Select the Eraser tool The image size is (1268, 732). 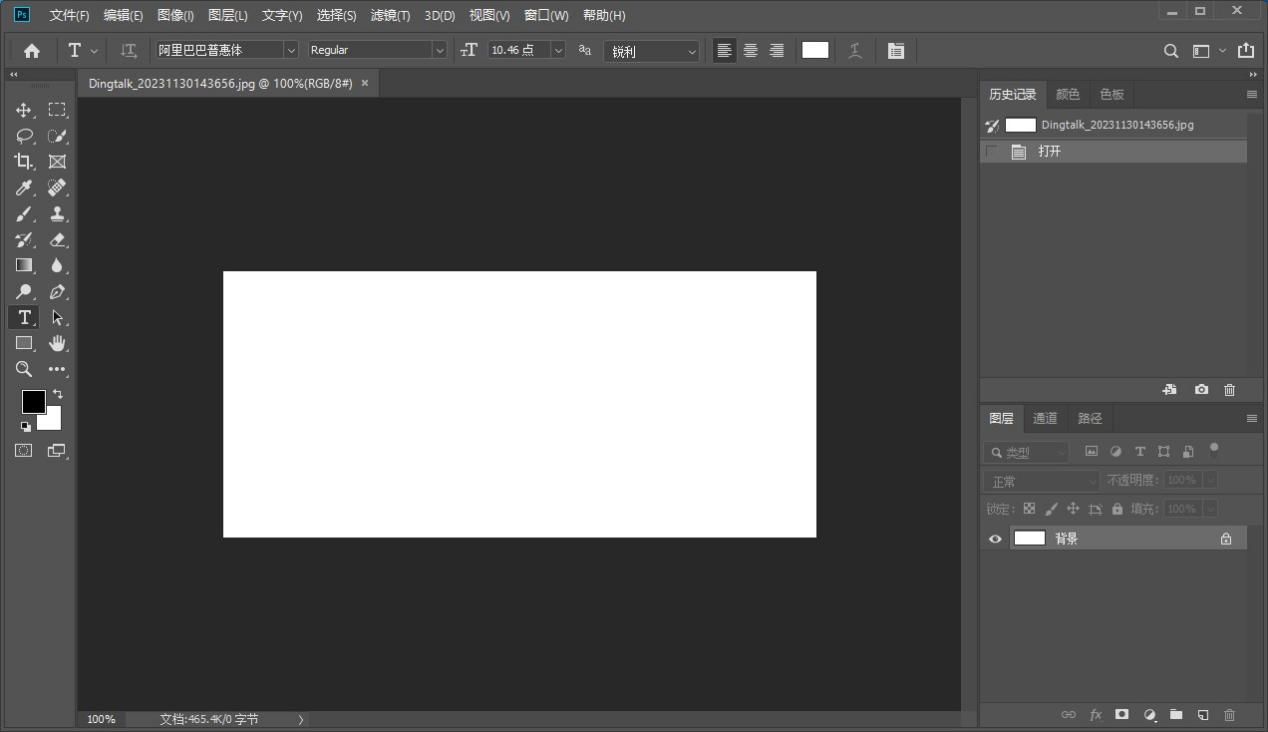point(57,240)
